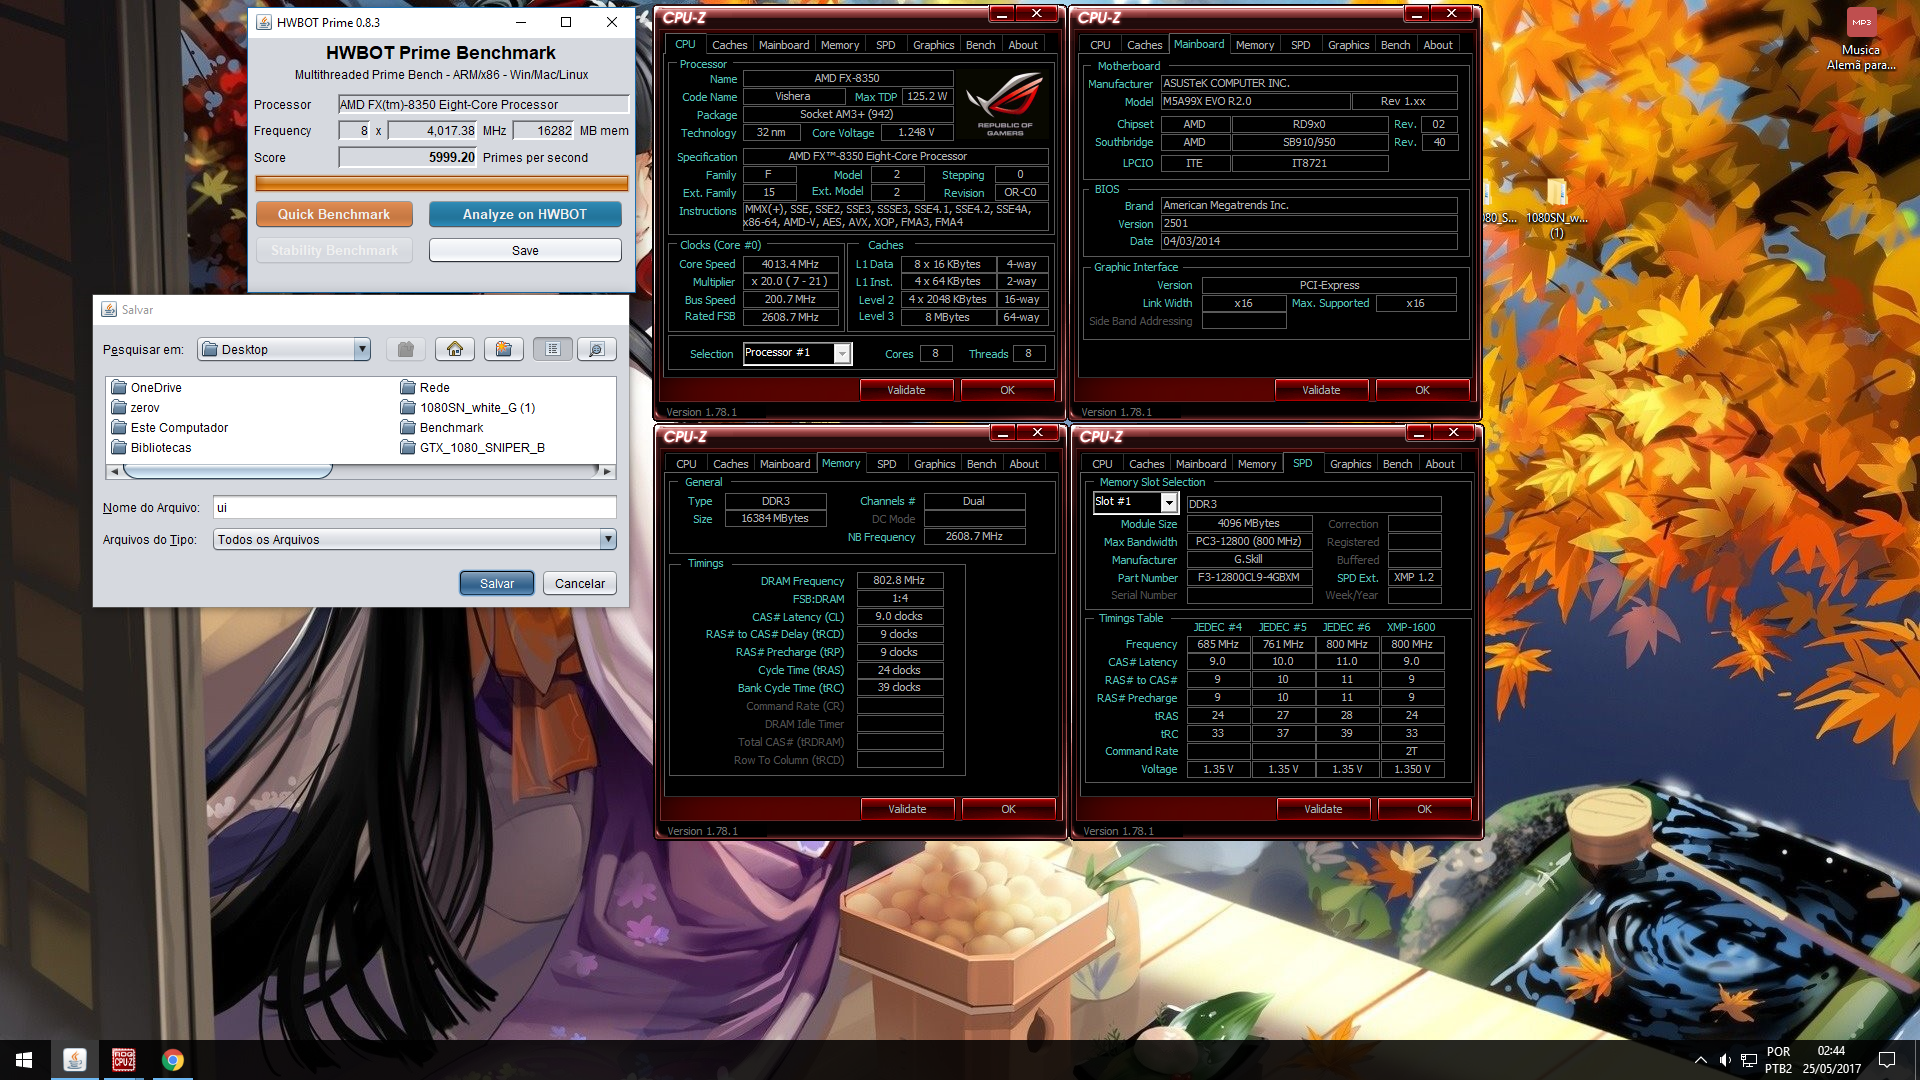Switch to details view in Salvar dialog

596,349
